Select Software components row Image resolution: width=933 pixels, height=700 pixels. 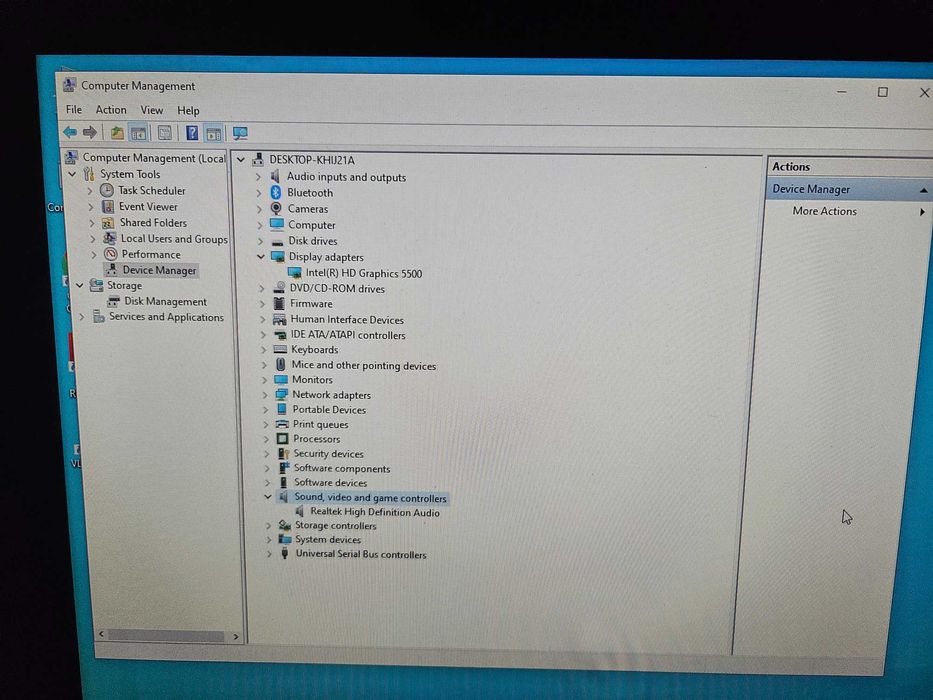pyautogui.click(x=342, y=468)
